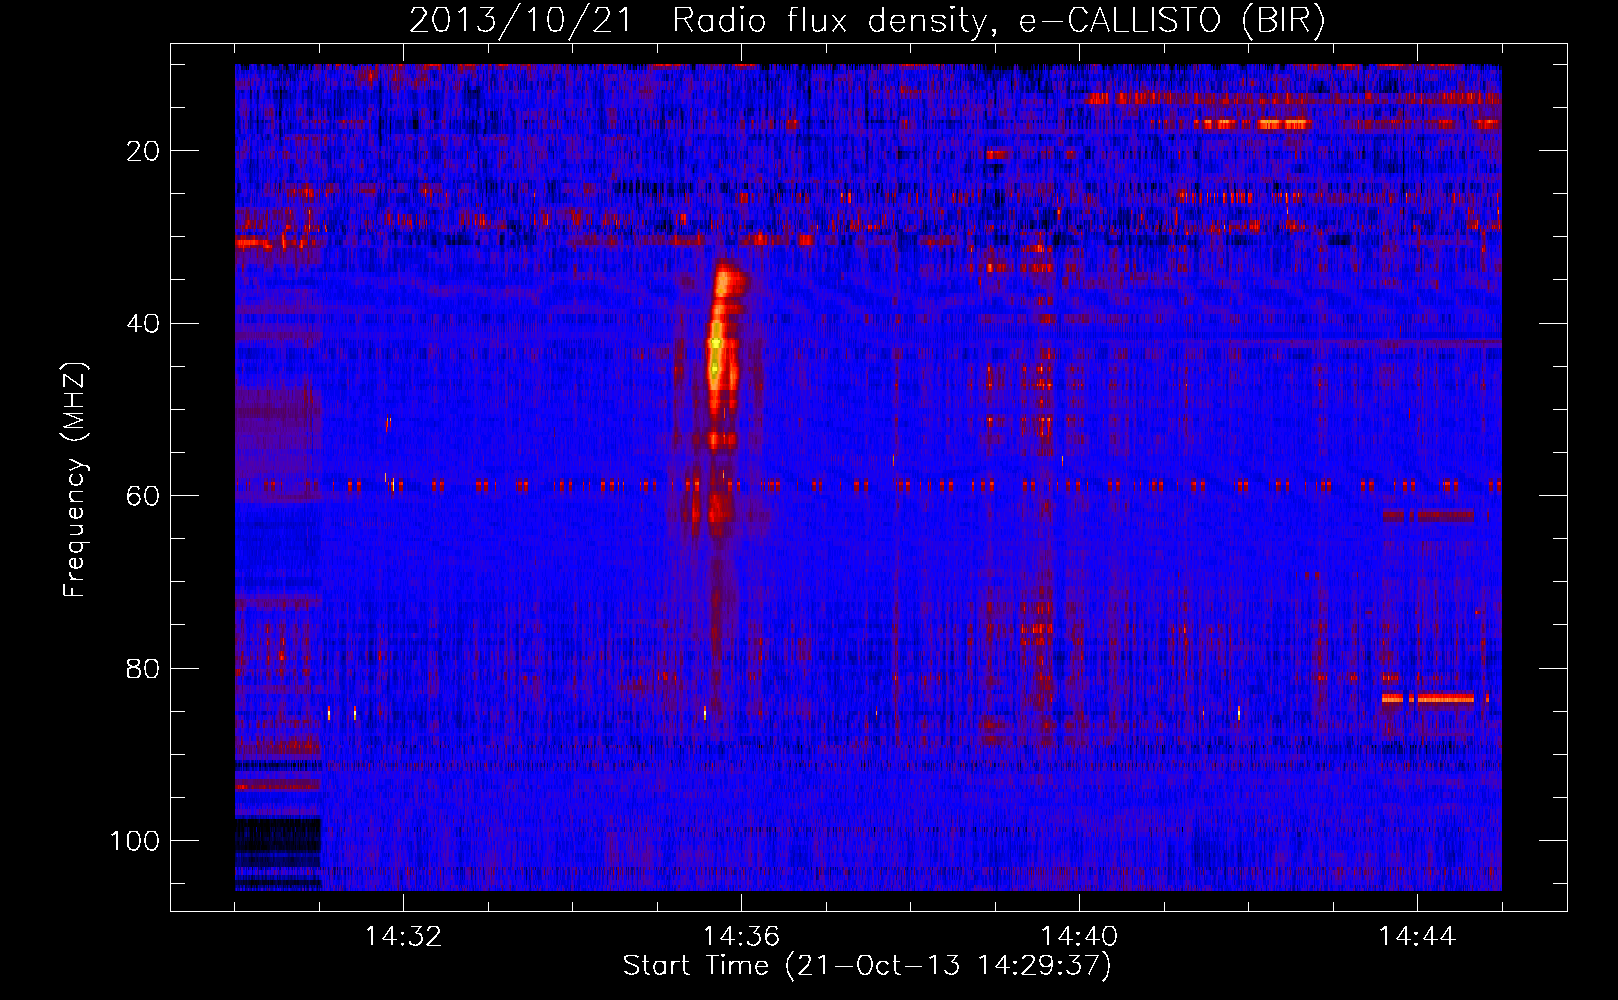Click the bright yellow burst peak near 42 MHz
The height and width of the screenshot is (1000, 1618).
pyautogui.click(x=715, y=343)
